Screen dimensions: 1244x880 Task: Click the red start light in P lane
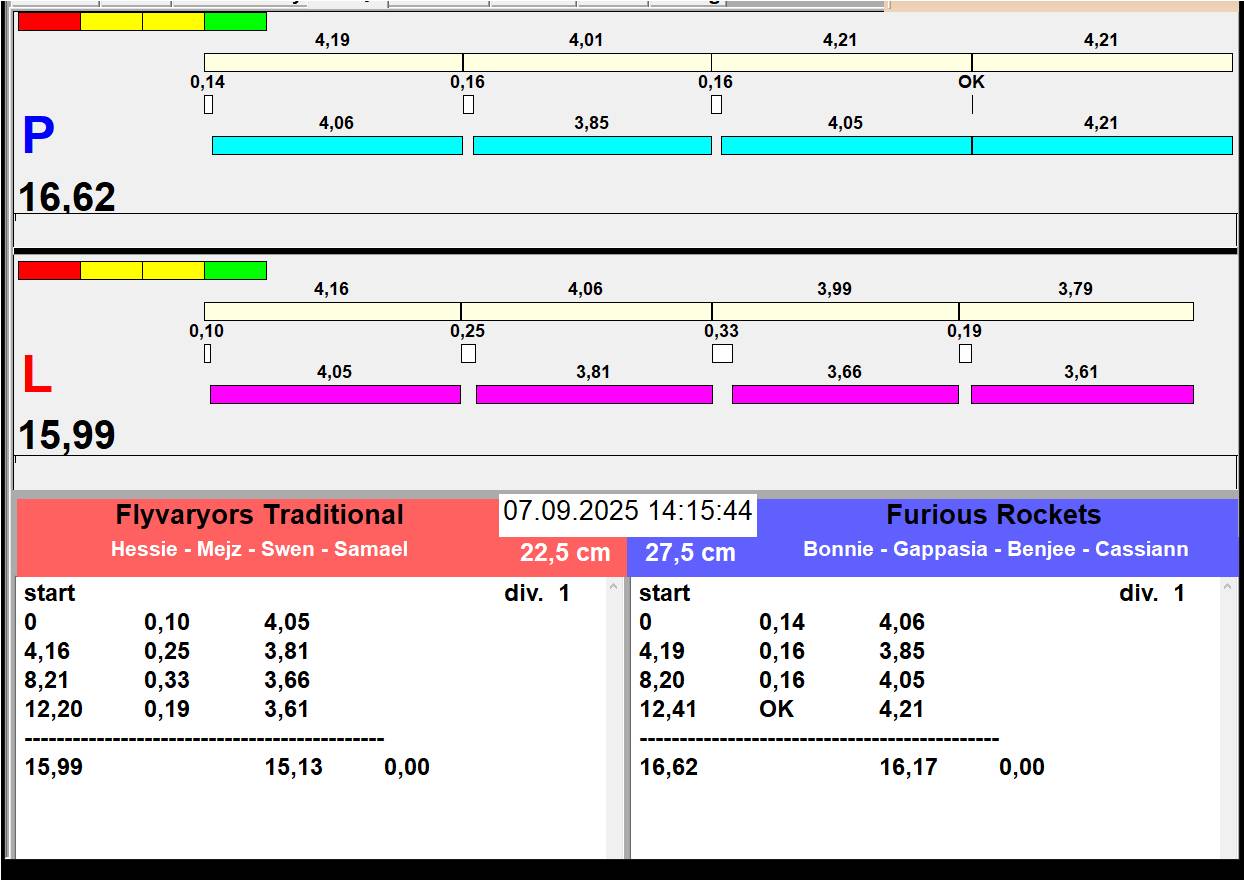coord(49,21)
